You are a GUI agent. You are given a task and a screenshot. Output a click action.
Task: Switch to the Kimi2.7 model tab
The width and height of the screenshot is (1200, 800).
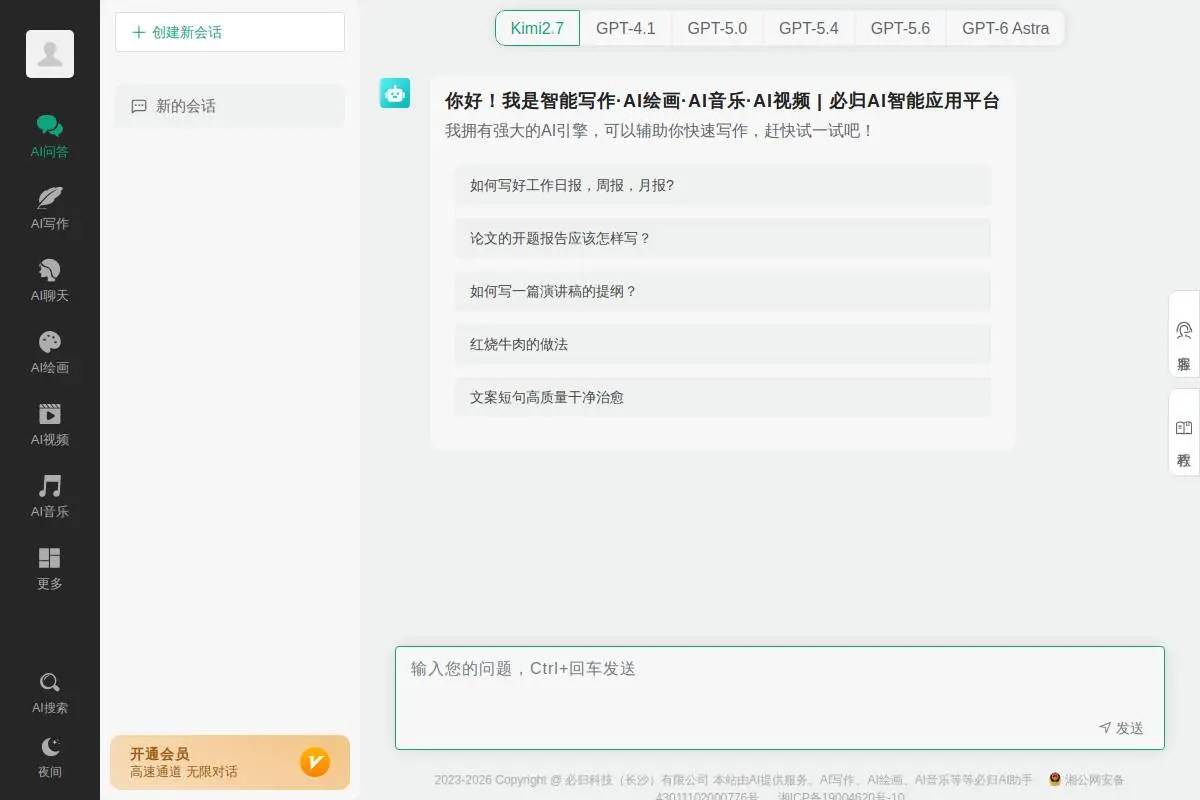(537, 28)
